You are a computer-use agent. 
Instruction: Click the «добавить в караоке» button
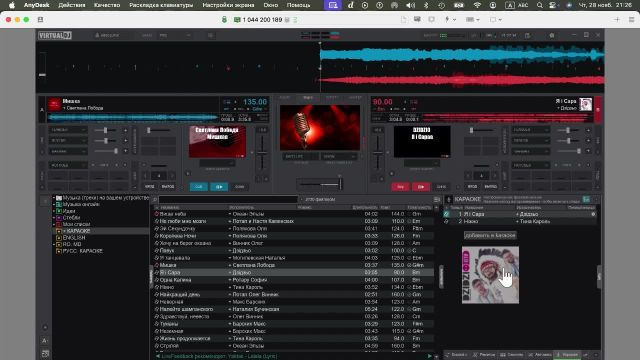490,236
